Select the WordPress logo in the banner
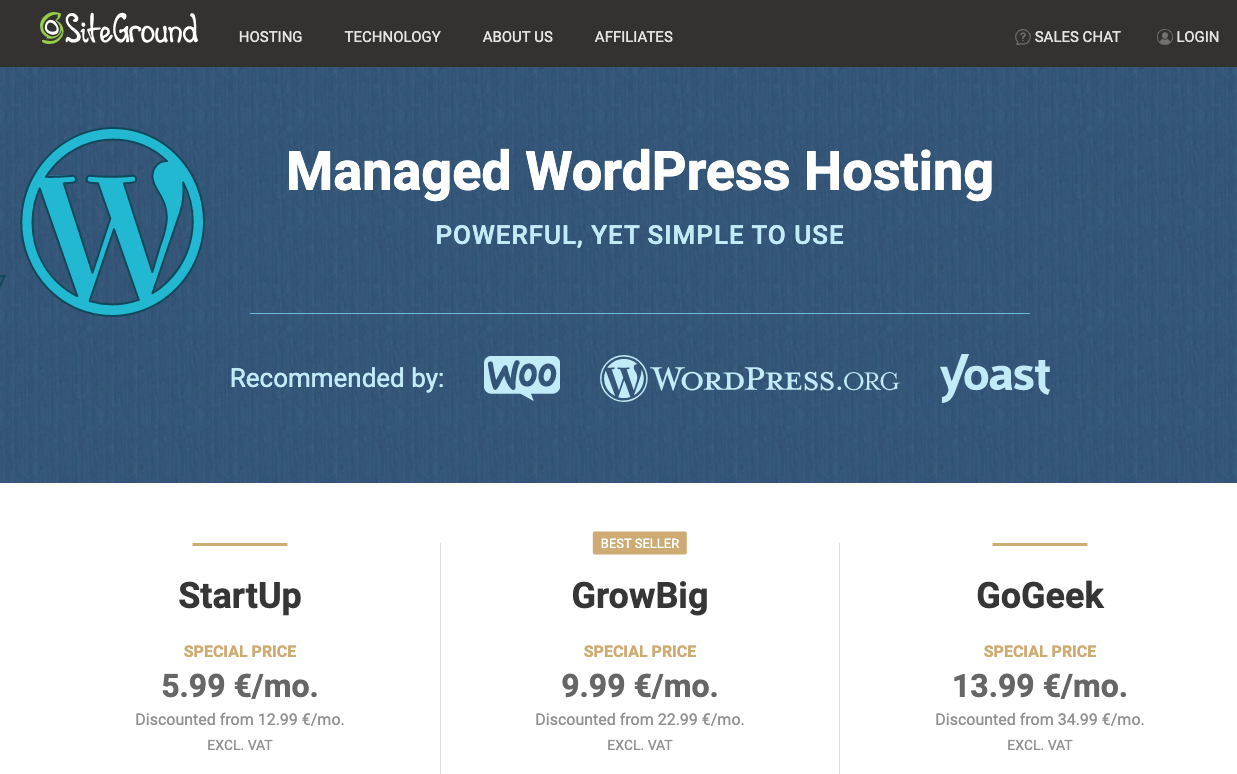 click(112, 222)
